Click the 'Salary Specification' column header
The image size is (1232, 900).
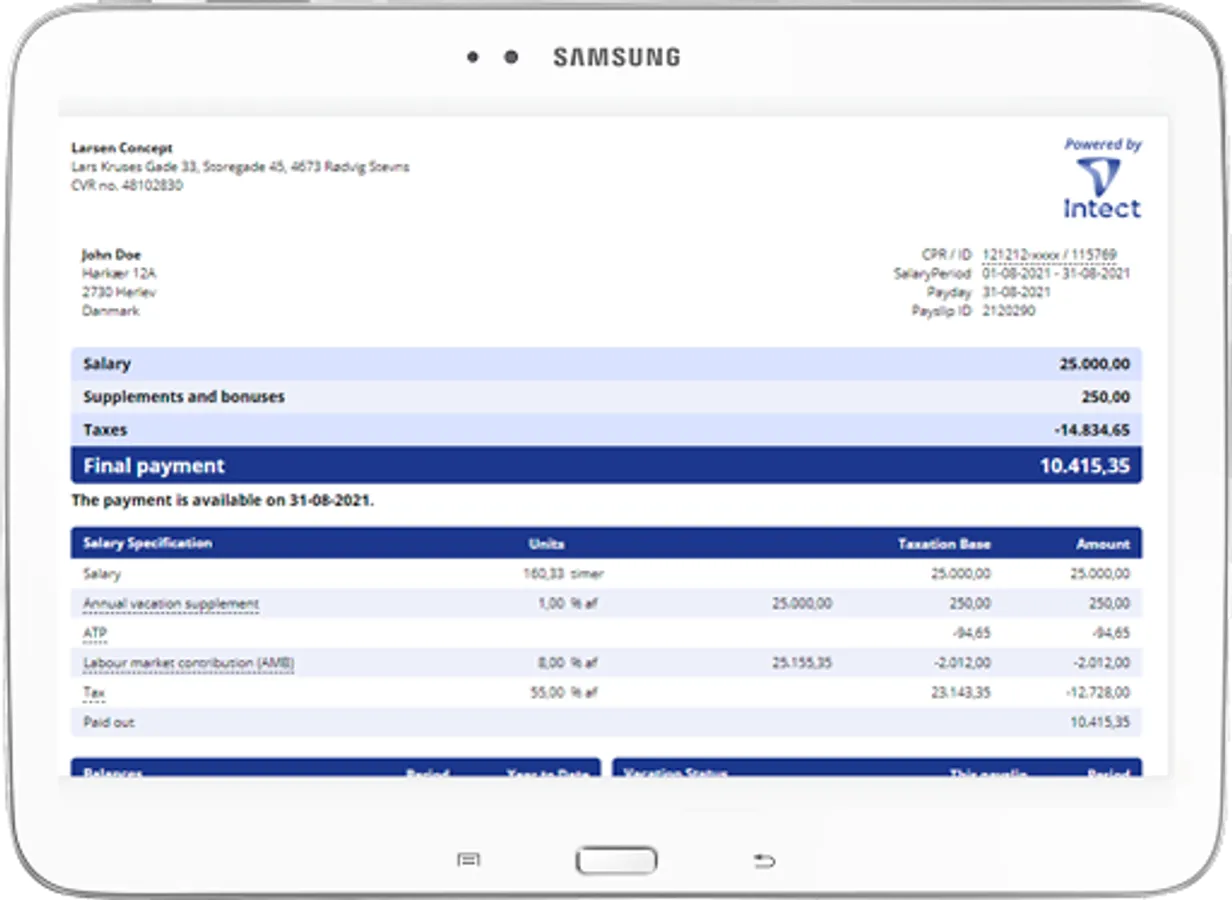147,543
